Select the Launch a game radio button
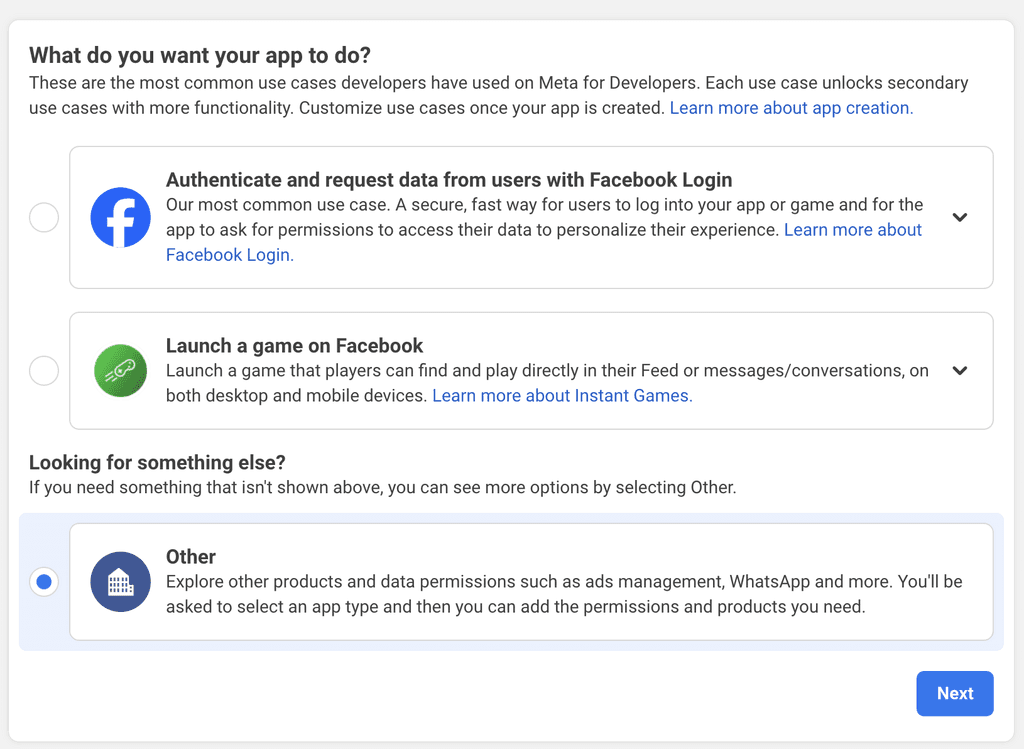The height and width of the screenshot is (749, 1024). point(44,370)
